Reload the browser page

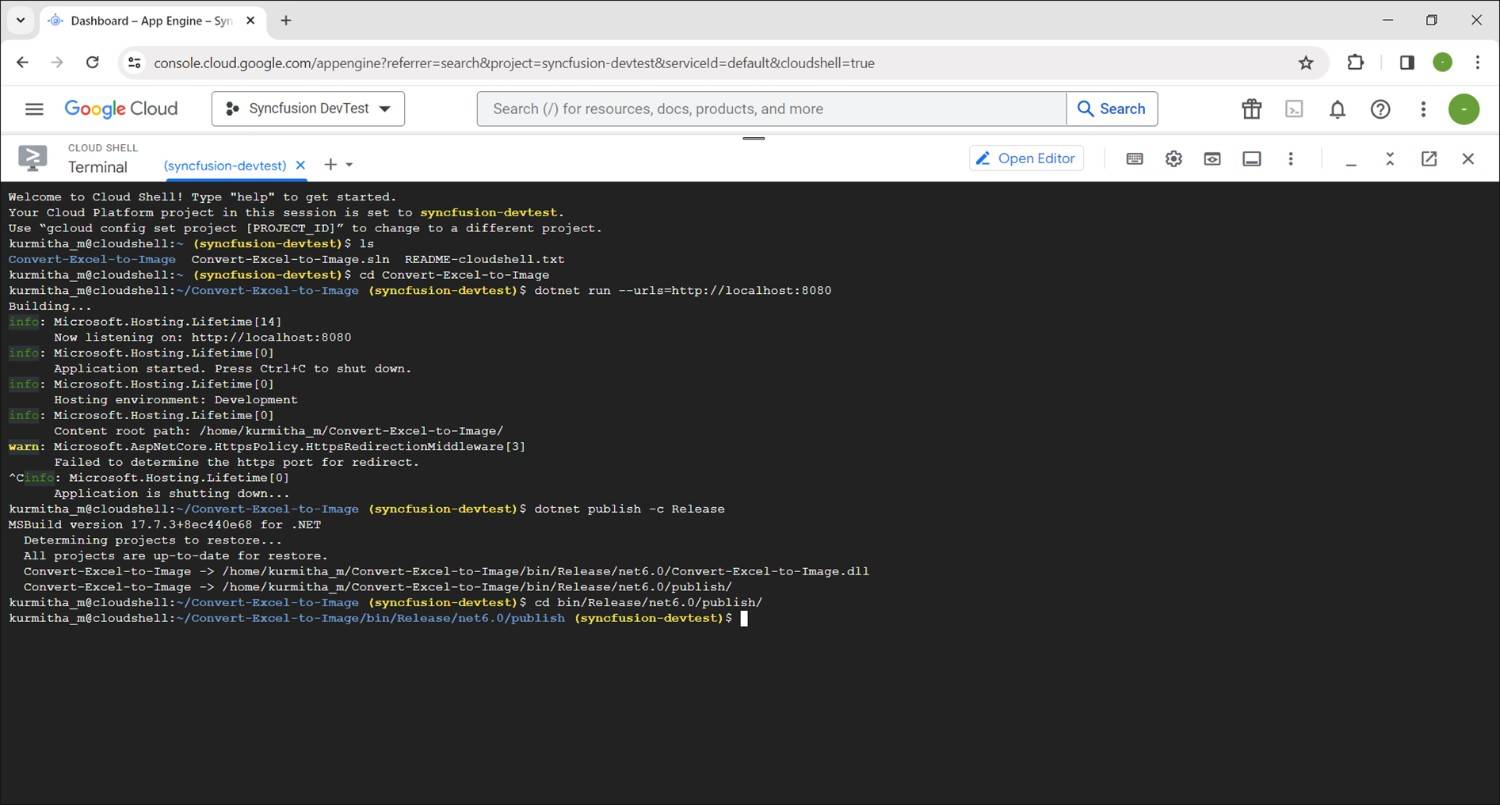[x=92, y=62]
